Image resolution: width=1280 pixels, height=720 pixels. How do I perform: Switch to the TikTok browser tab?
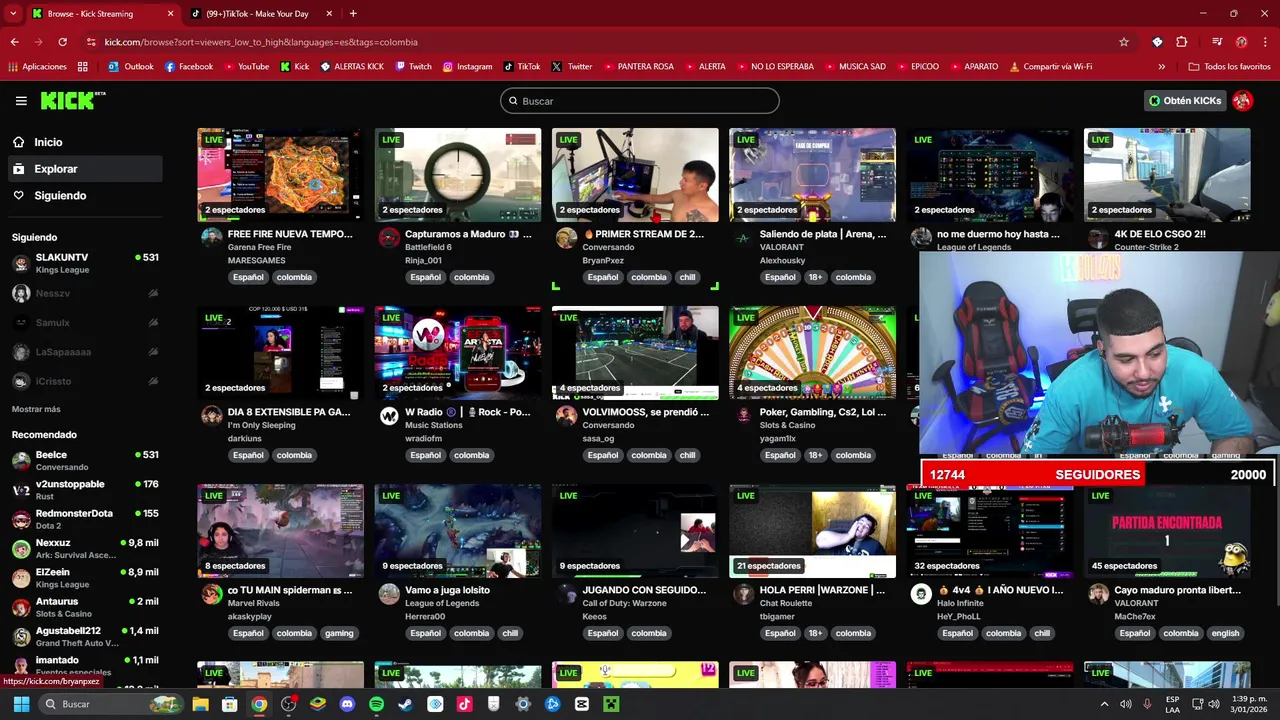click(x=257, y=14)
